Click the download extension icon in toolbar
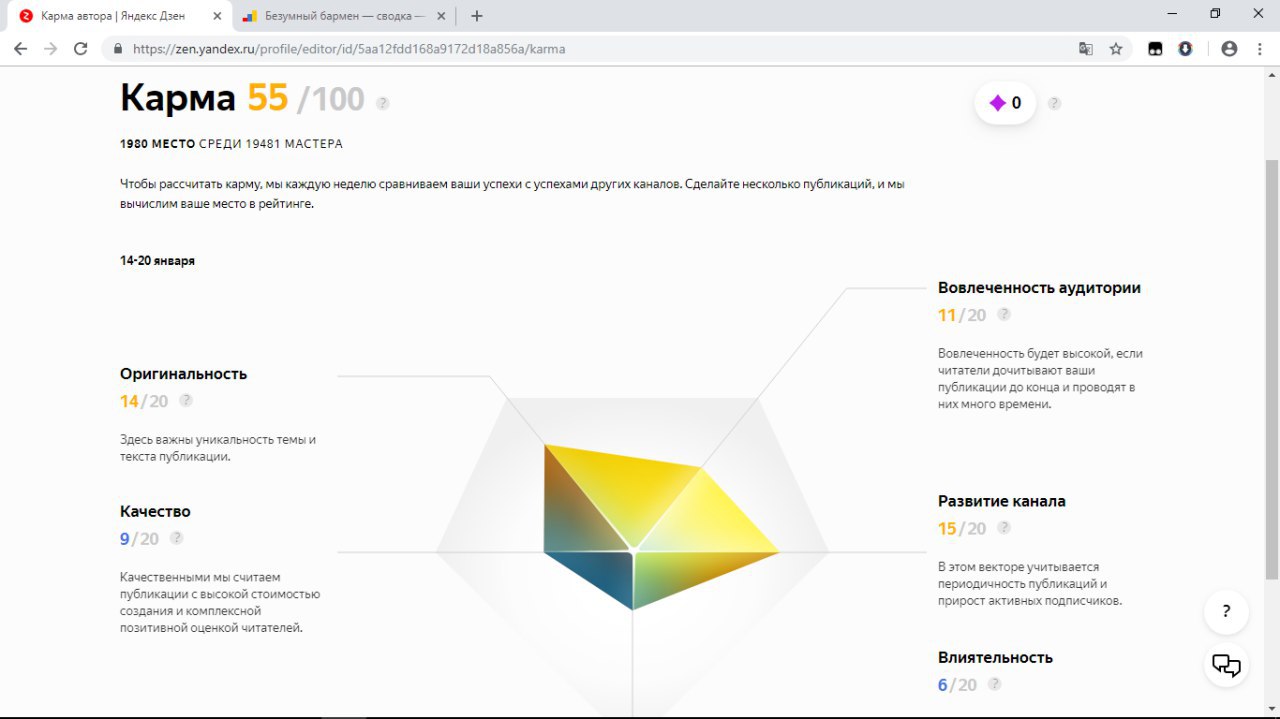1280x719 pixels. coord(1186,48)
